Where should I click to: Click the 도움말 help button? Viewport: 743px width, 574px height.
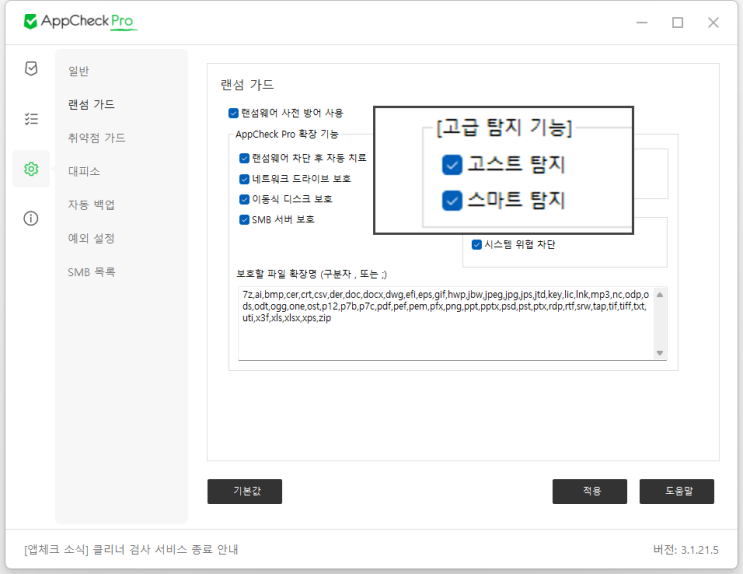pyautogui.click(x=677, y=491)
